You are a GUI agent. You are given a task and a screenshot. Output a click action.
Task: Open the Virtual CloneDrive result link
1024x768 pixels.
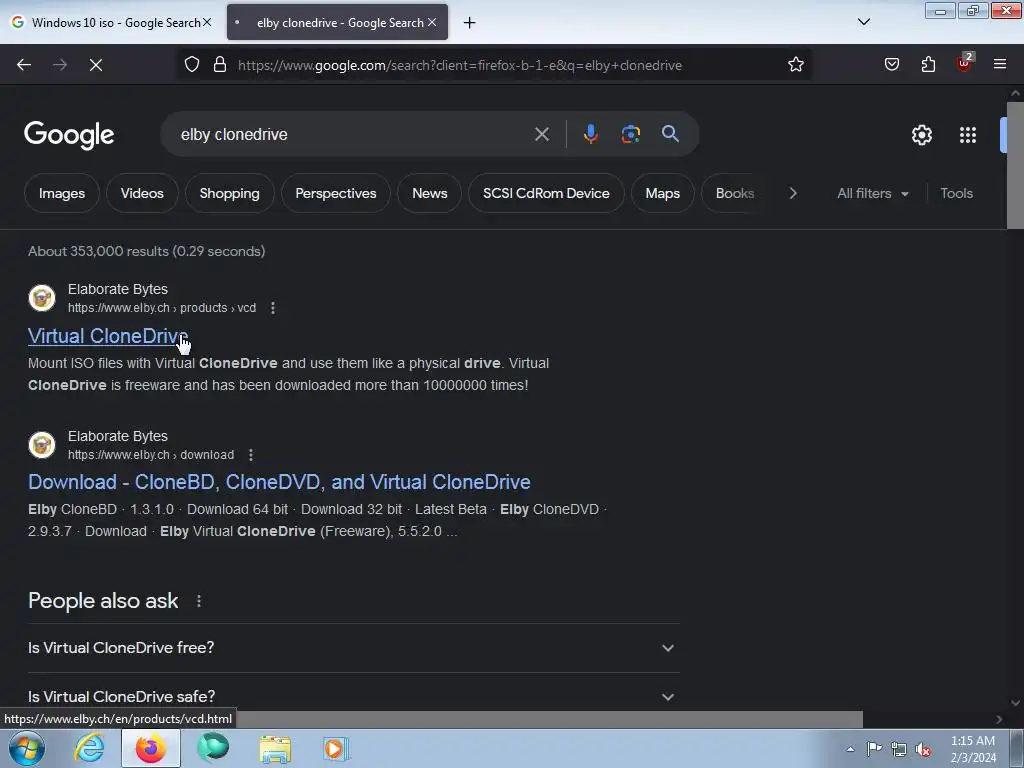(x=108, y=336)
